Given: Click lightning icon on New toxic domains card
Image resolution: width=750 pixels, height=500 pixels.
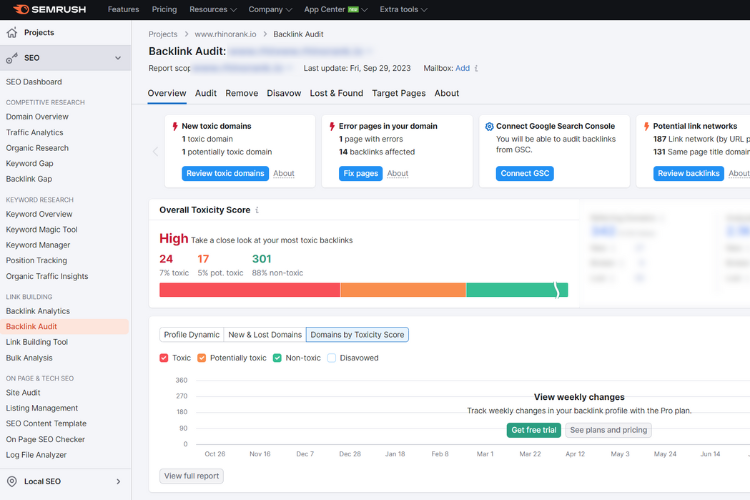Looking at the screenshot, I should (x=175, y=126).
